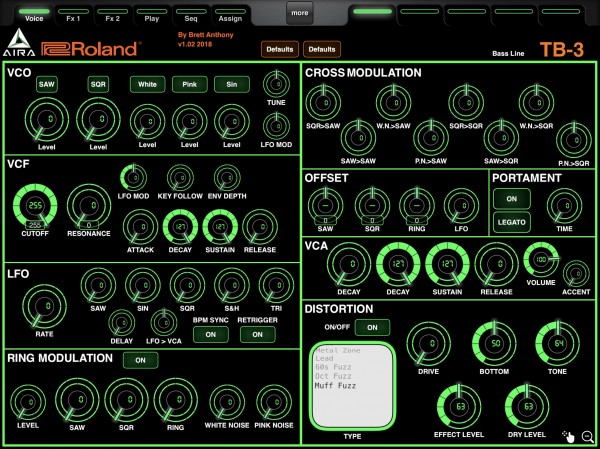Click the pointer hand edit icon
Image resolution: width=600 pixels, height=449 pixels.
pyautogui.click(x=568, y=436)
